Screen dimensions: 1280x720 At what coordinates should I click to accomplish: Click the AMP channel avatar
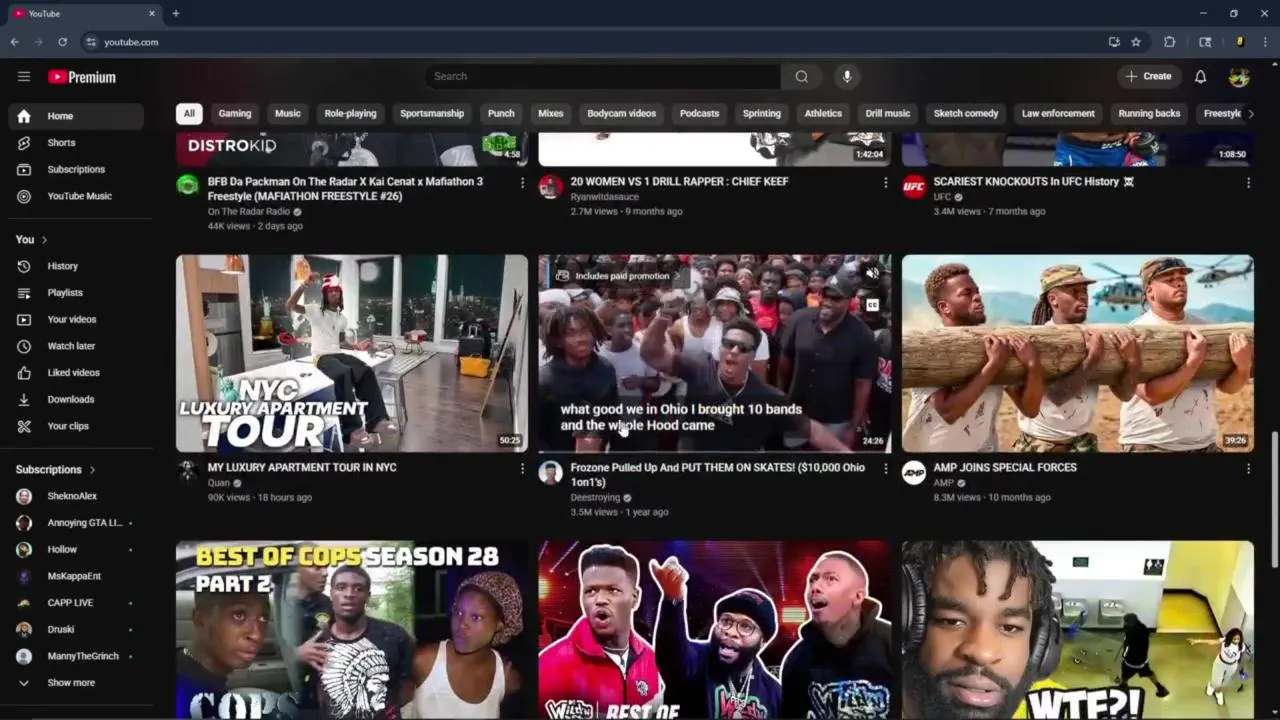pos(914,472)
